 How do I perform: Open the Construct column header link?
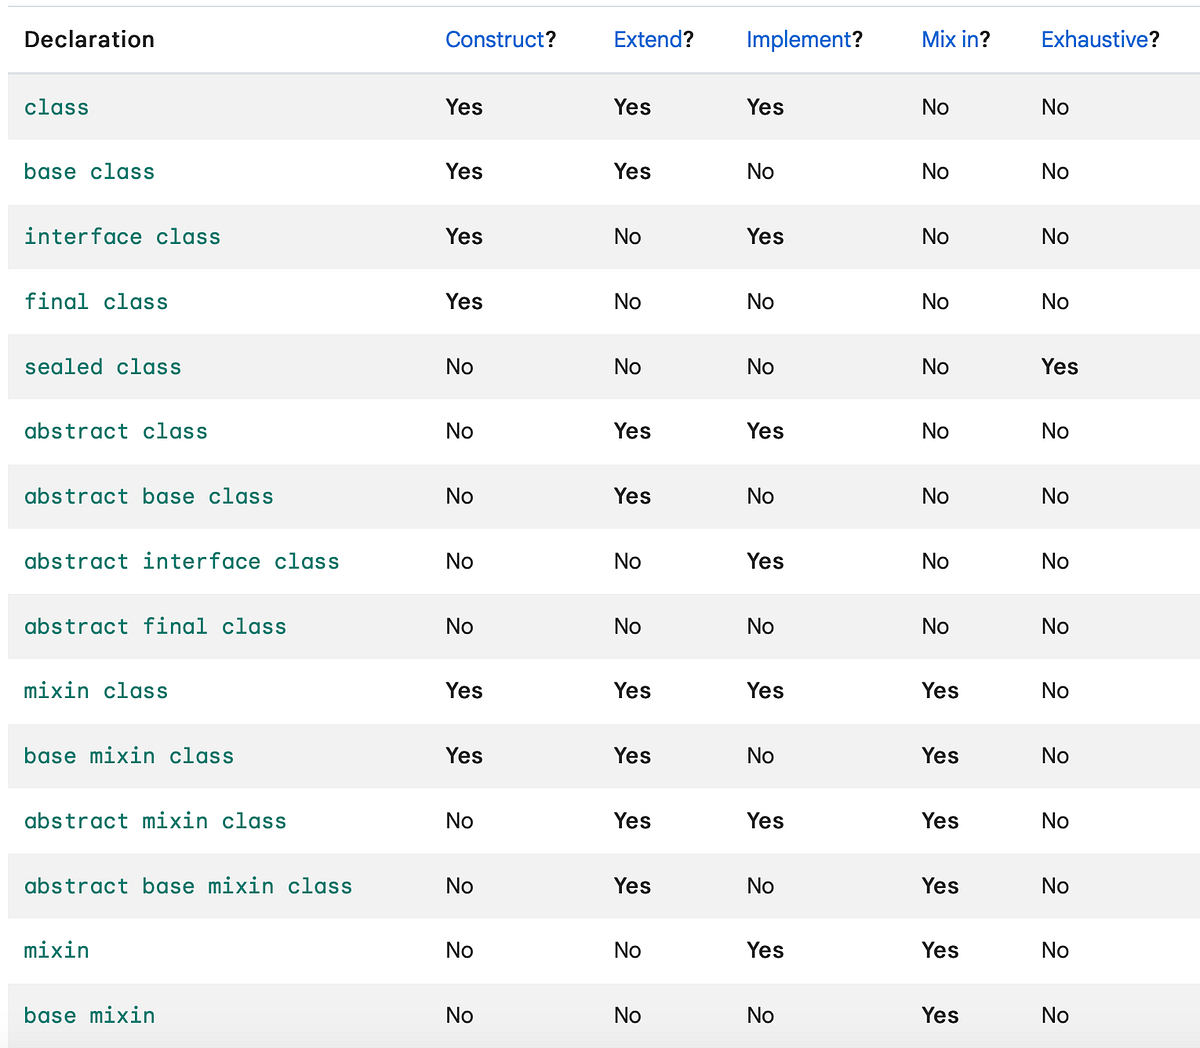click(x=495, y=40)
